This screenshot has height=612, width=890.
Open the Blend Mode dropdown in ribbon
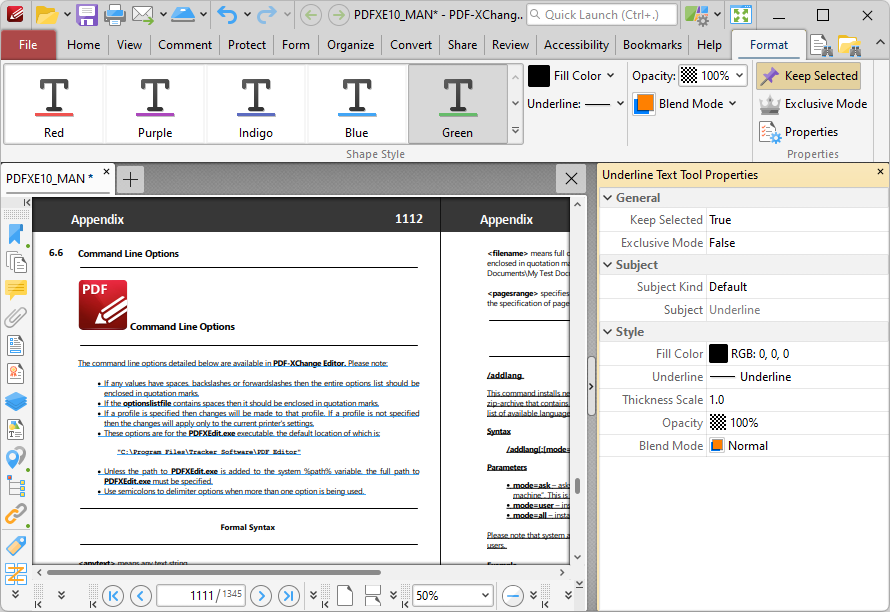[x=733, y=103]
